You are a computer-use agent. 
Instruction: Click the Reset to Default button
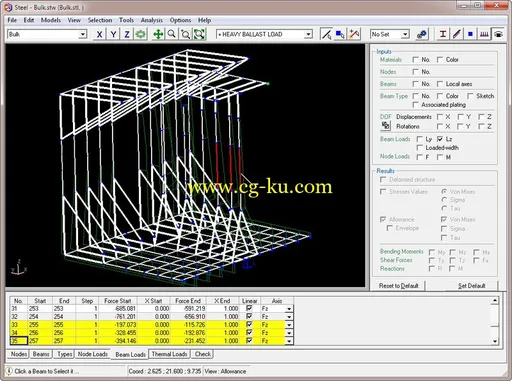pyautogui.click(x=399, y=286)
